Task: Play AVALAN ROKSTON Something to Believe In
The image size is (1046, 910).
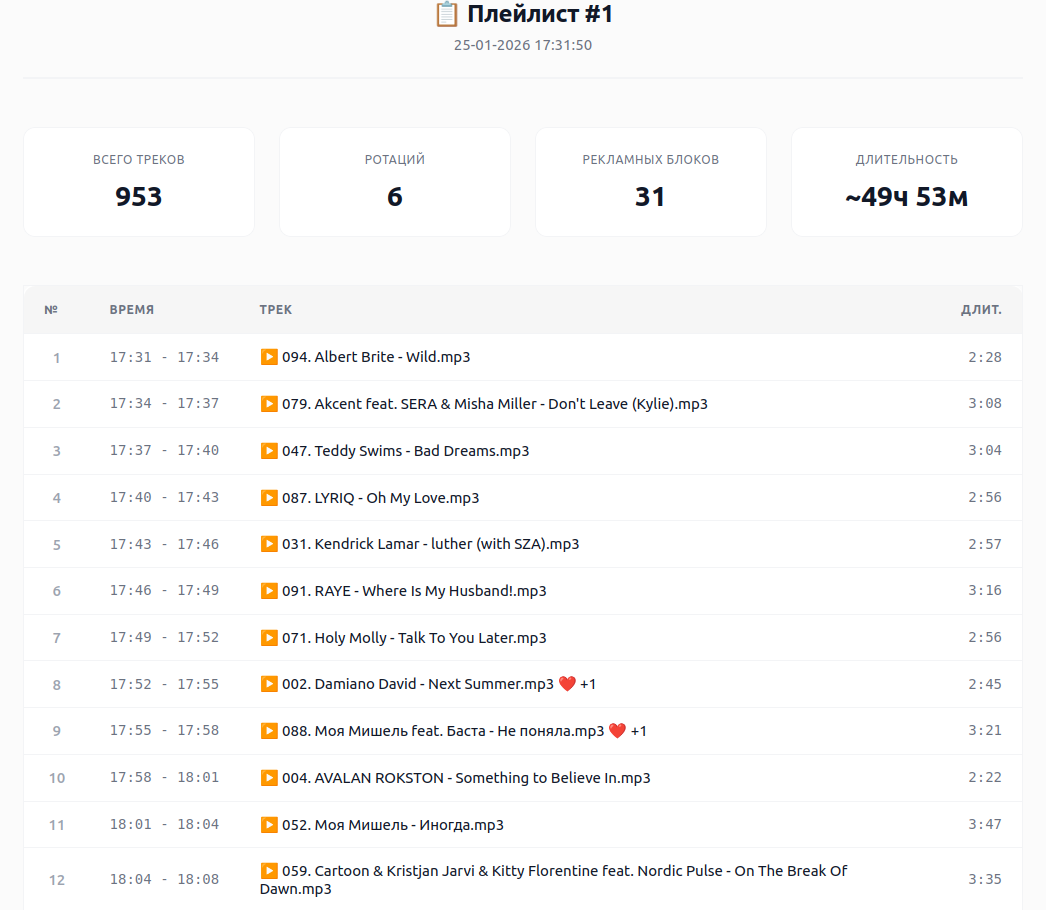Action: [269, 778]
